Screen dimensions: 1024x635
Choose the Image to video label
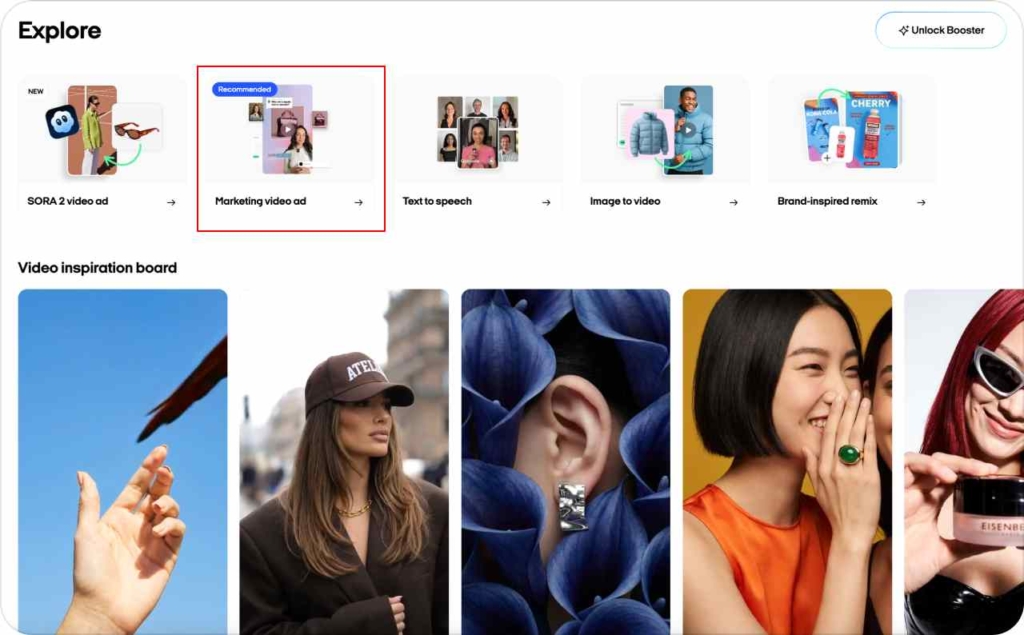(625, 201)
